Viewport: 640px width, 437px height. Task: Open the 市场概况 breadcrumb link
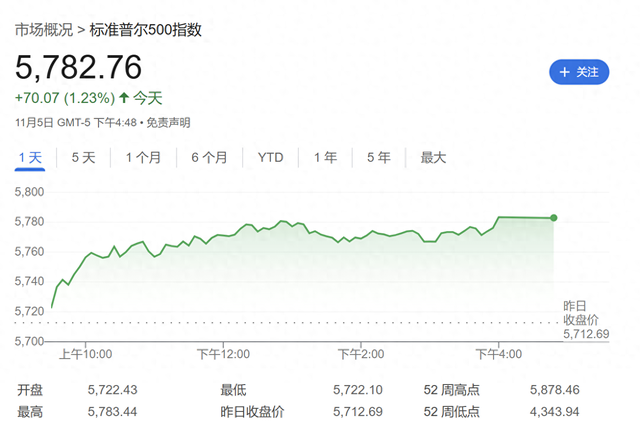click(x=43, y=30)
